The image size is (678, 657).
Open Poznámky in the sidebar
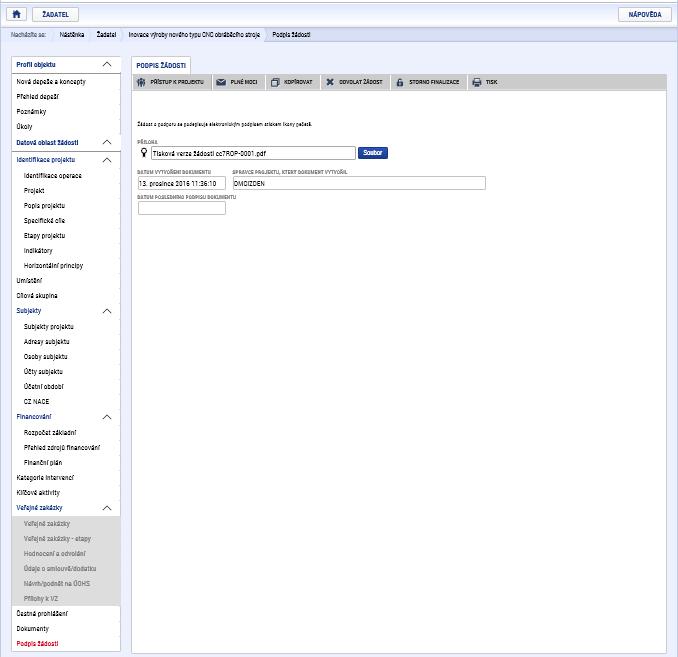coord(31,112)
